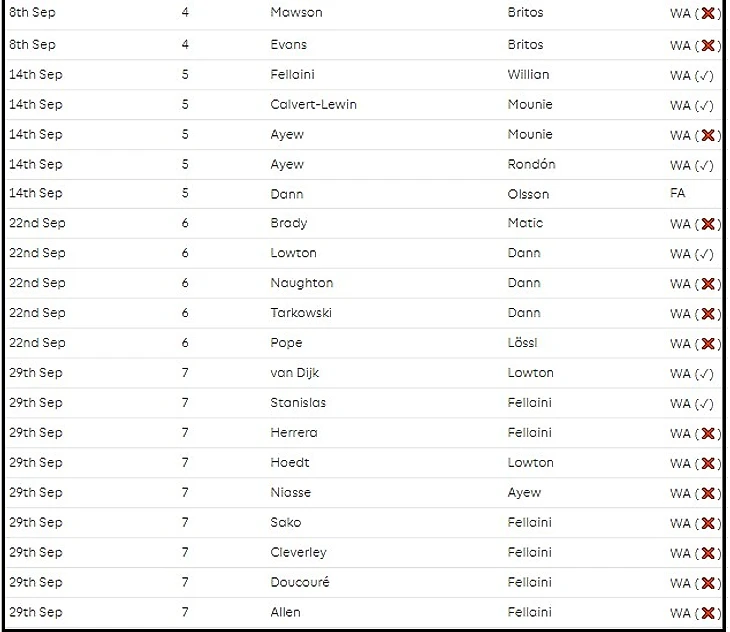
Task: Click the red X in the Evans row
Action: pos(709,45)
